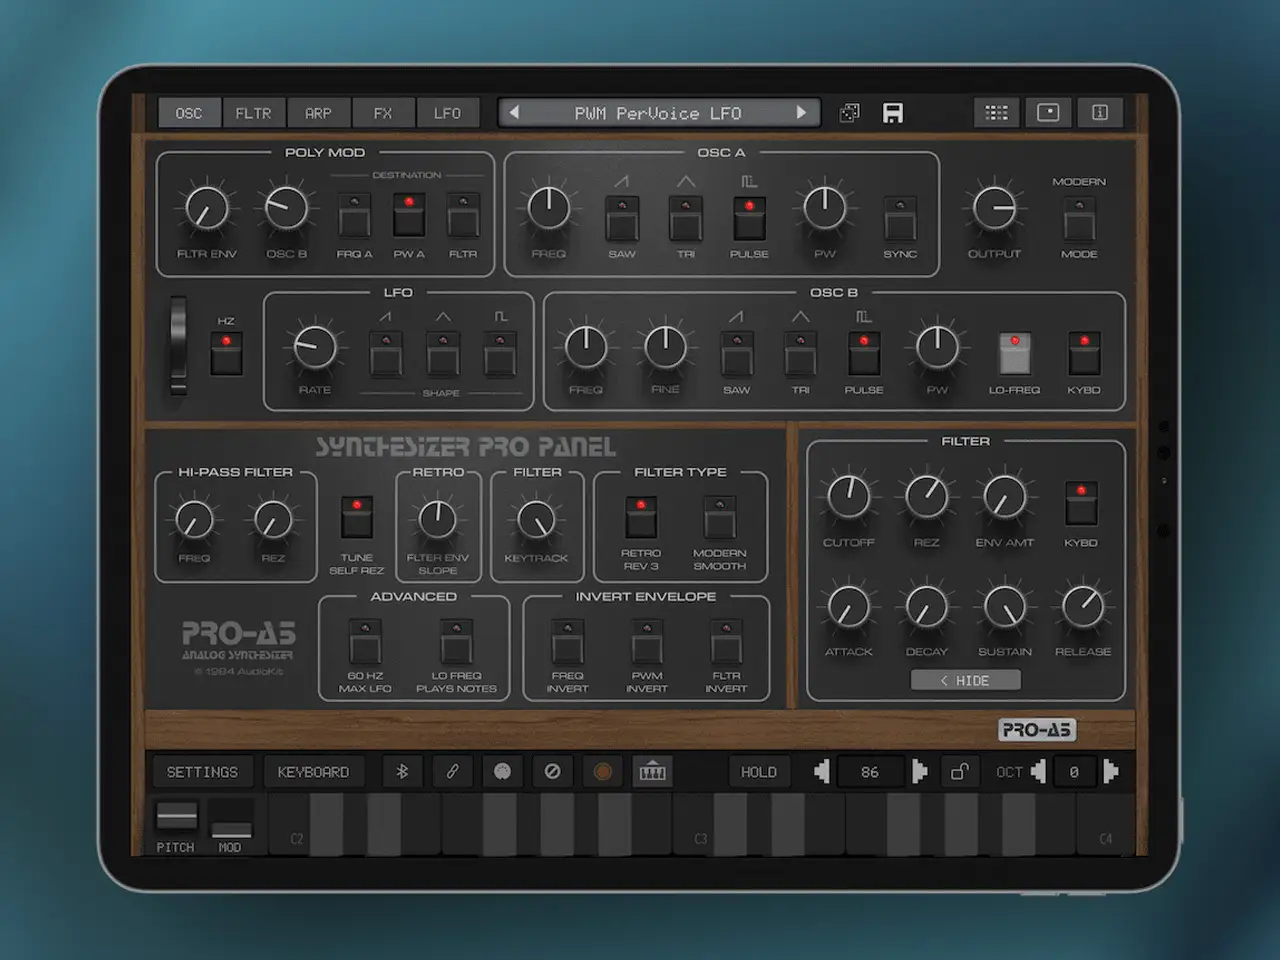Click the Filter RELEASE knob
The width and height of the screenshot is (1280, 960).
coord(1083,606)
